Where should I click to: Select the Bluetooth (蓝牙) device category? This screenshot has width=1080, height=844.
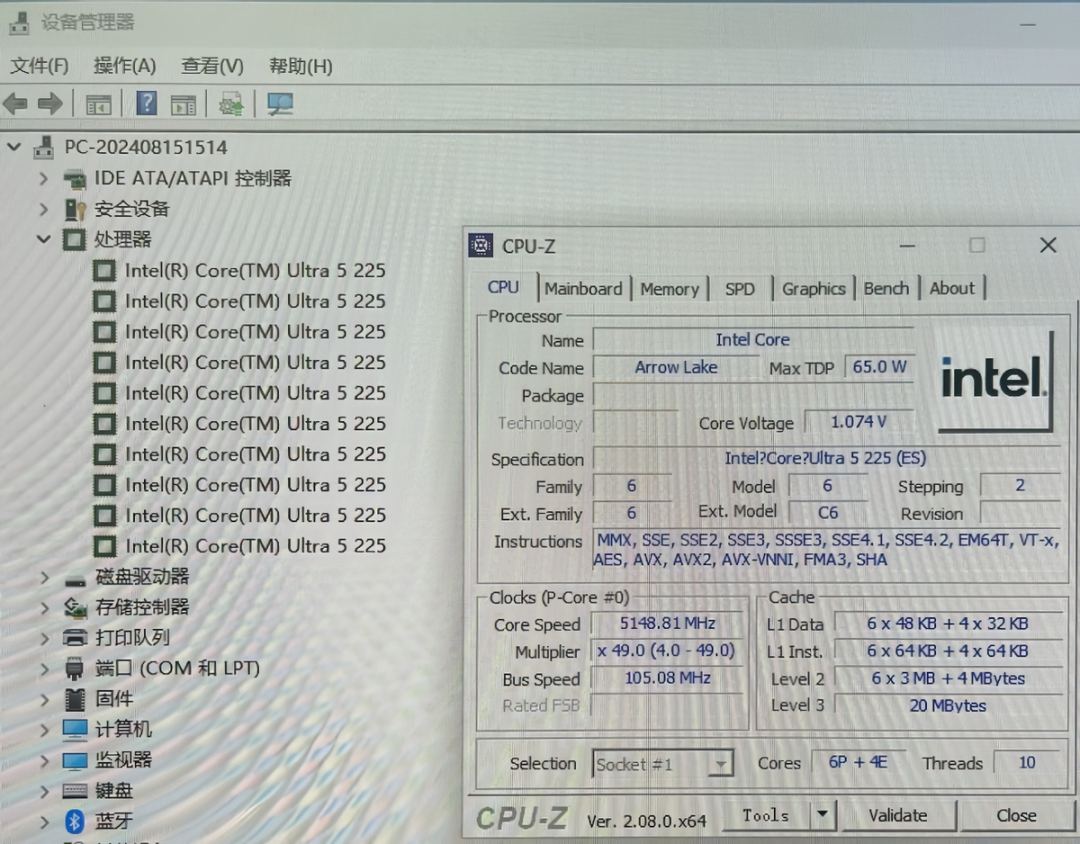113,821
